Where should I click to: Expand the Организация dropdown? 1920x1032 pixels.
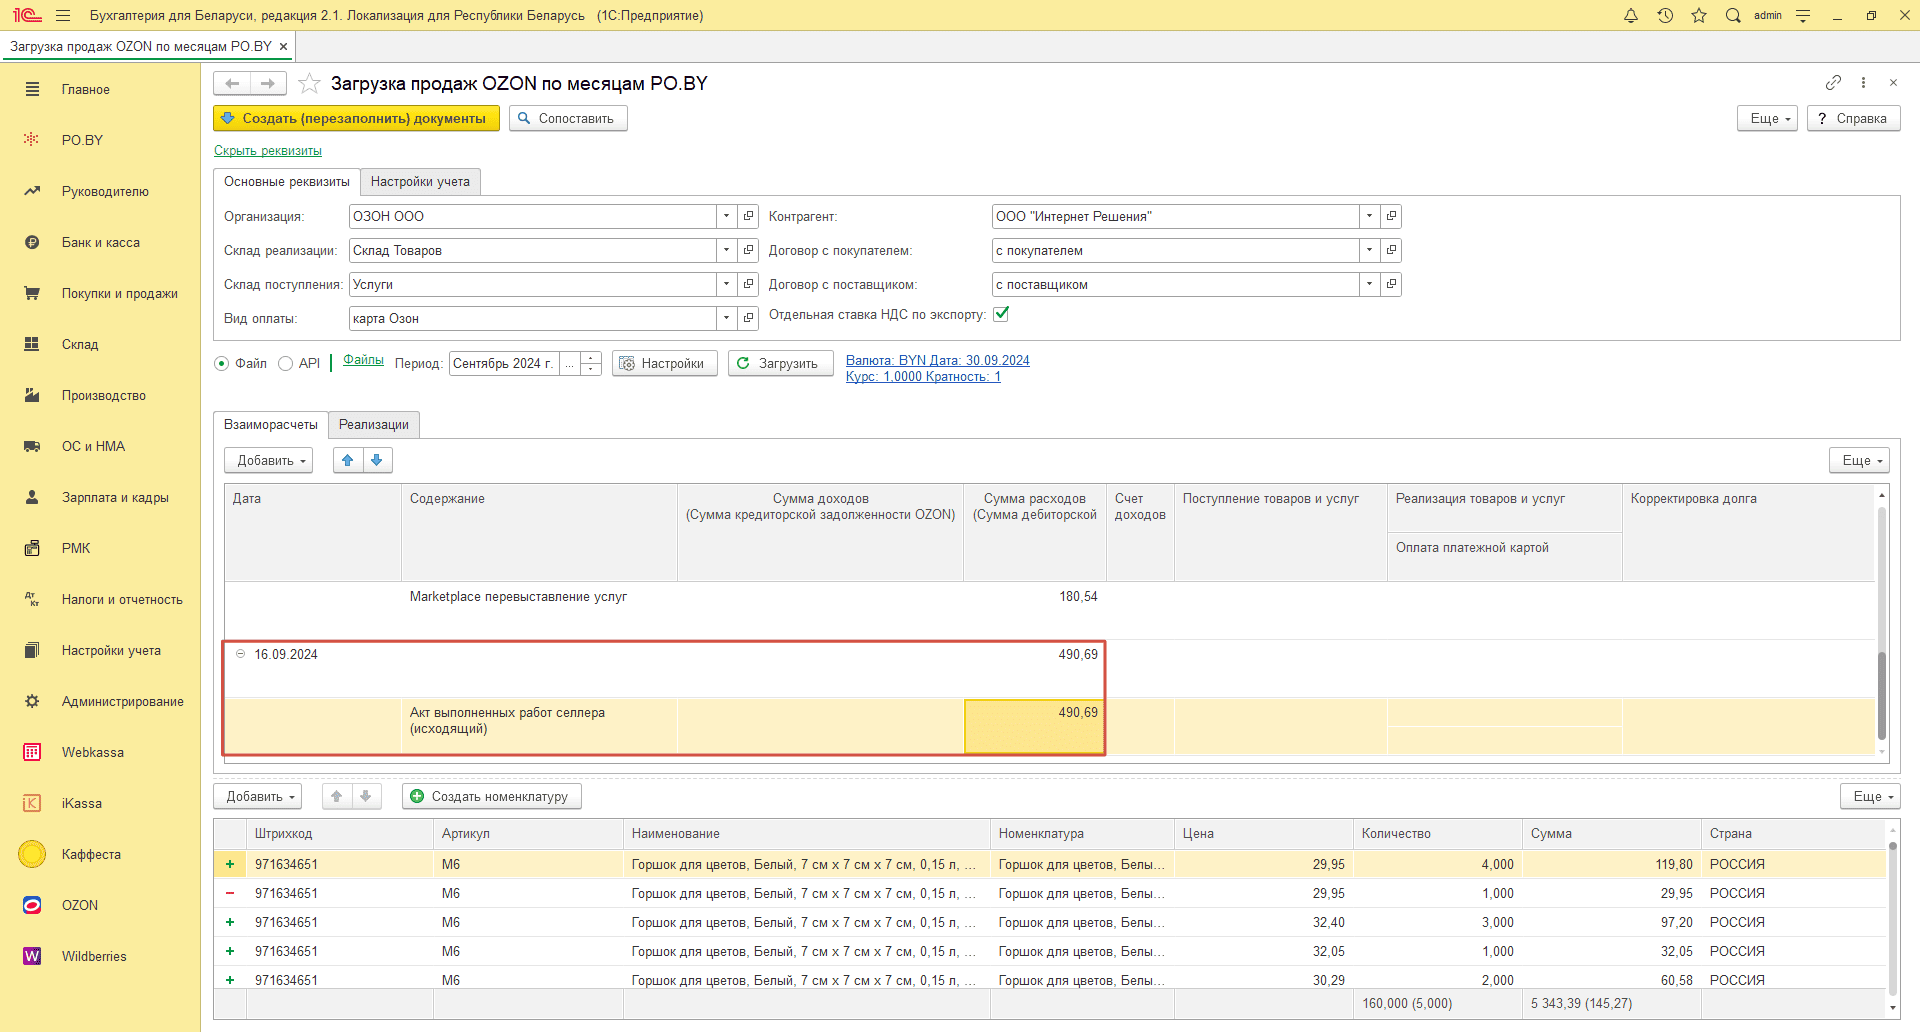click(726, 216)
